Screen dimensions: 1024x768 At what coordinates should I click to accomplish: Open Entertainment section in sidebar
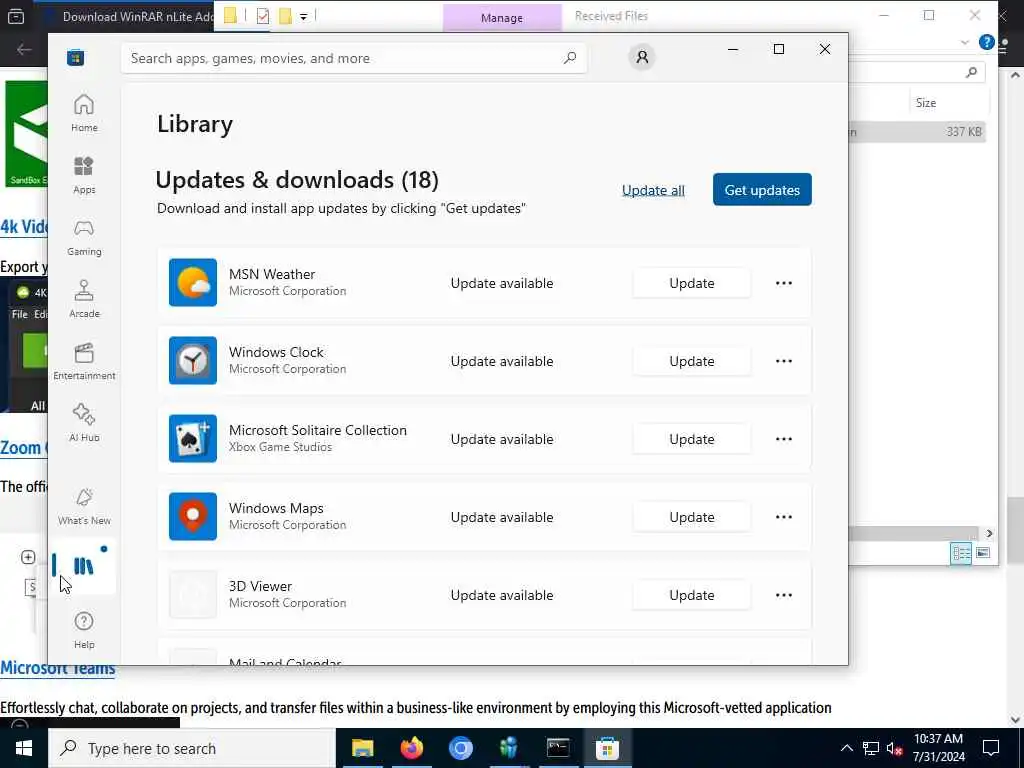pos(84,361)
